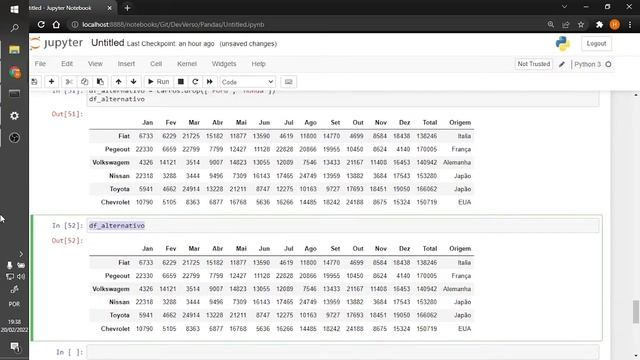The image size is (640, 360).
Task: Click the Volkswagem row label in Out[52]
Action: (x=111, y=289)
